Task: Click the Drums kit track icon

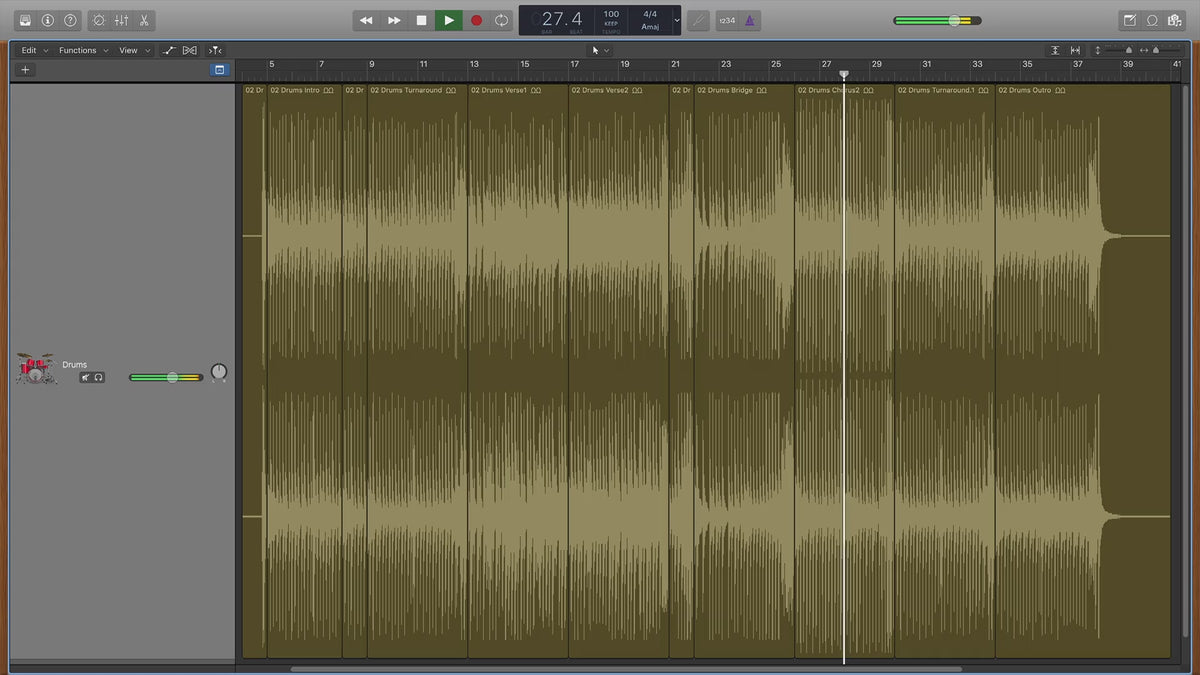Action: pos(35,369)
